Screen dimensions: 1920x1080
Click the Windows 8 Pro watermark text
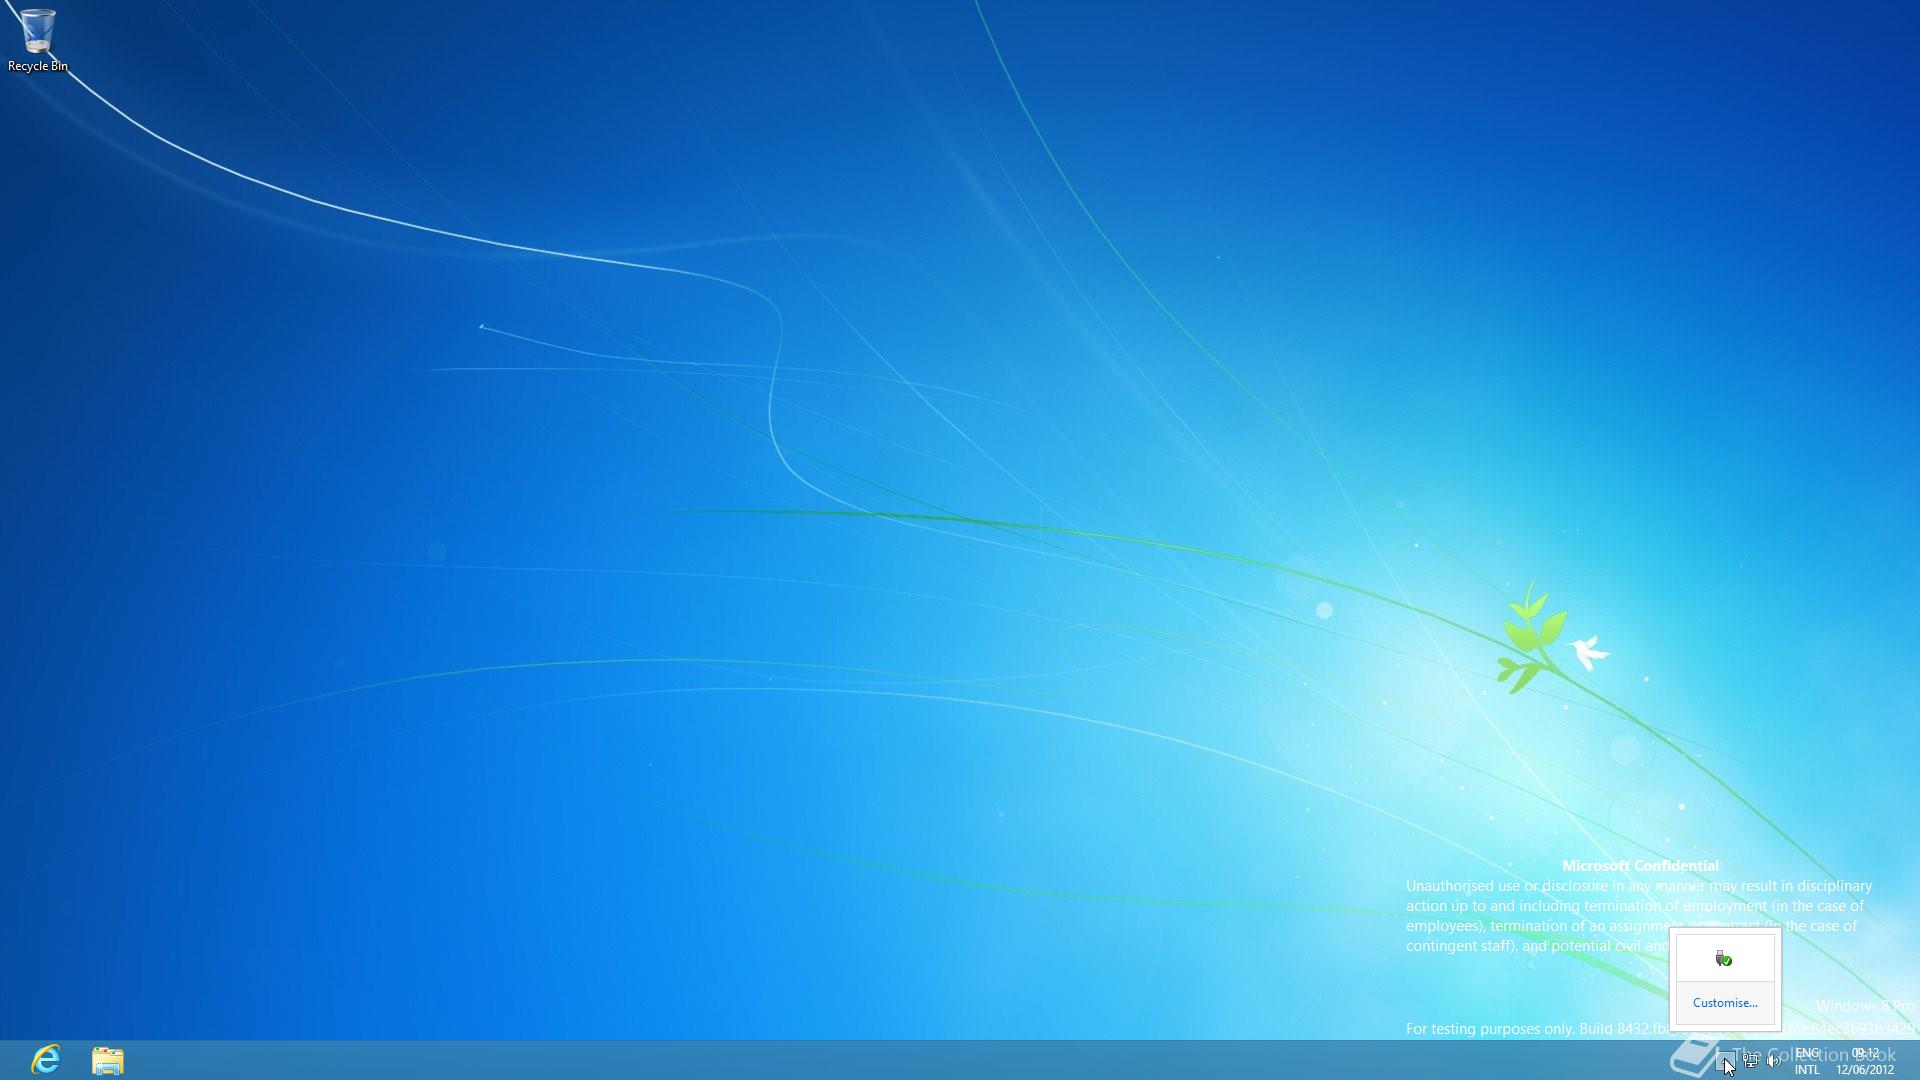[x=1864, y=1006]
